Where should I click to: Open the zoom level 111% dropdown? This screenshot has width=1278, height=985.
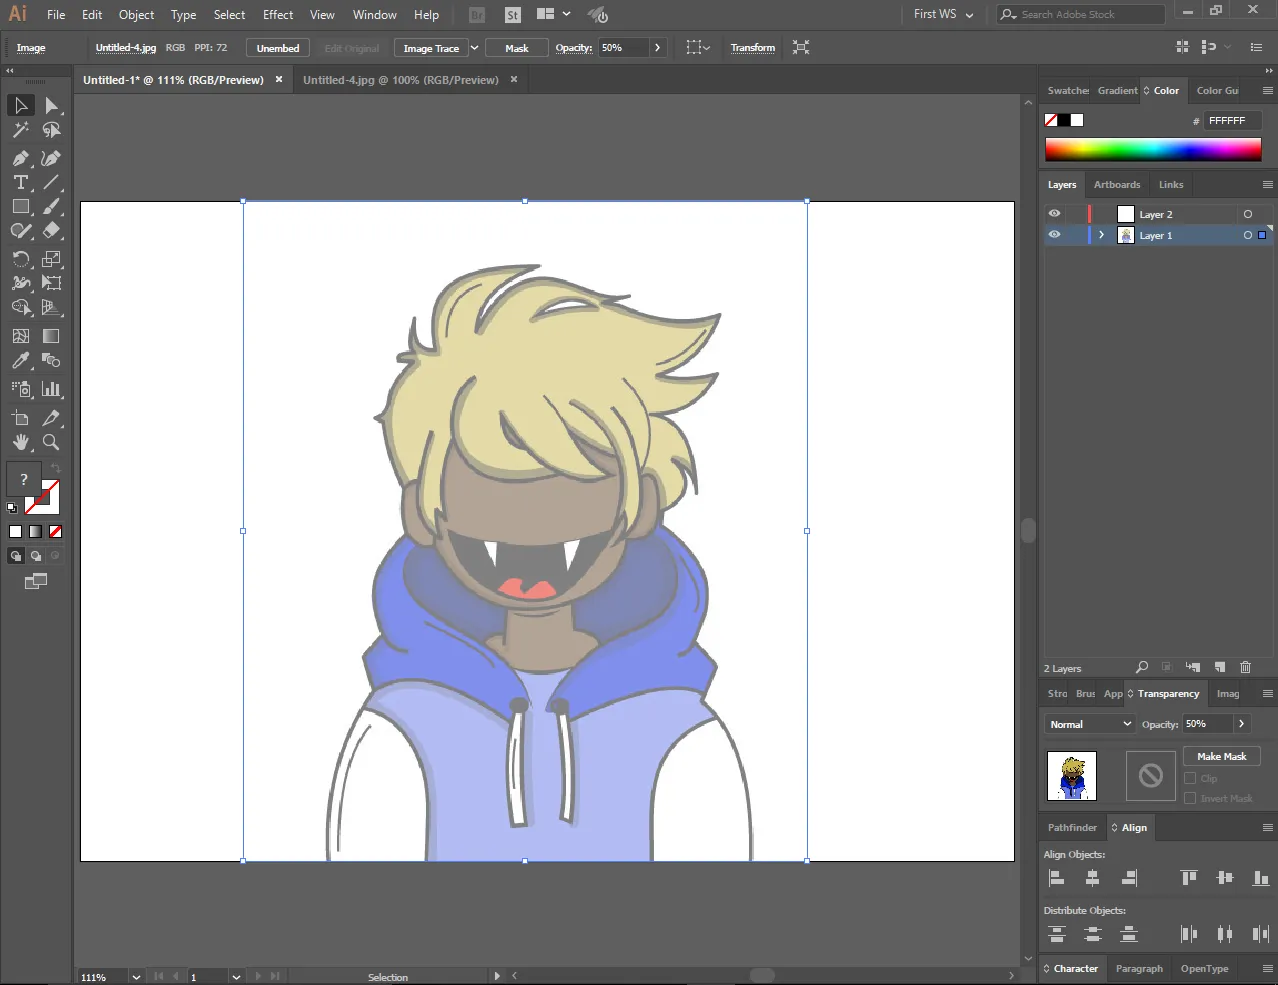136,977
